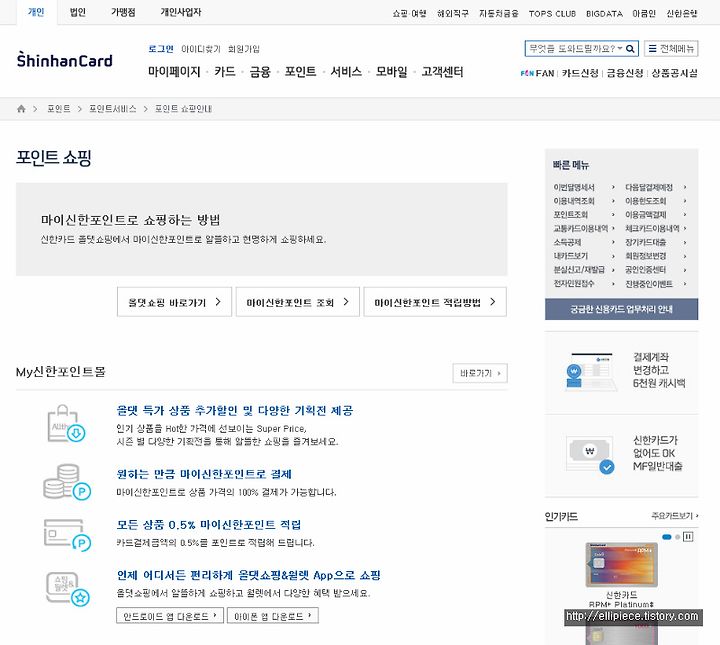Open the 마이페이지 menu
The image size is (720, 645).
[174, 72]
